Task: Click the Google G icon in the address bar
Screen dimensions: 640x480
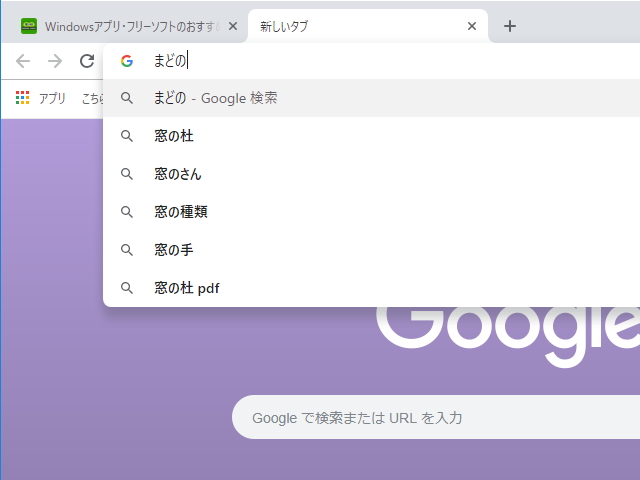Action: 127,61
